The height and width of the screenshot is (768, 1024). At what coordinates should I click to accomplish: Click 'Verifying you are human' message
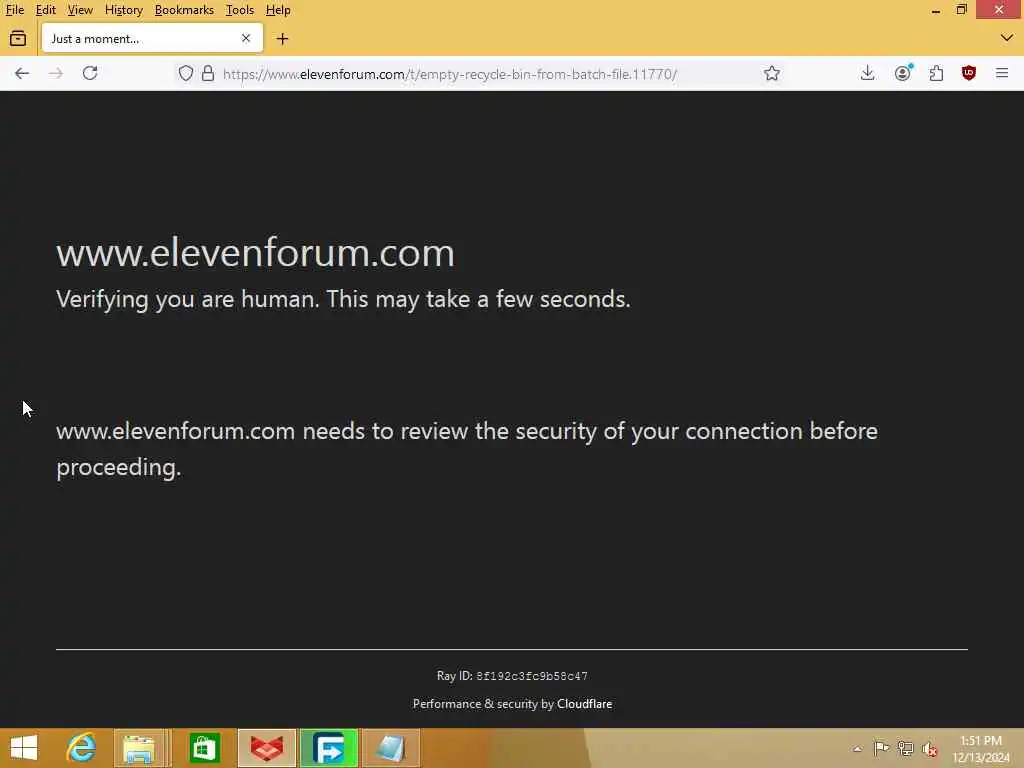(x=344, y=299)
